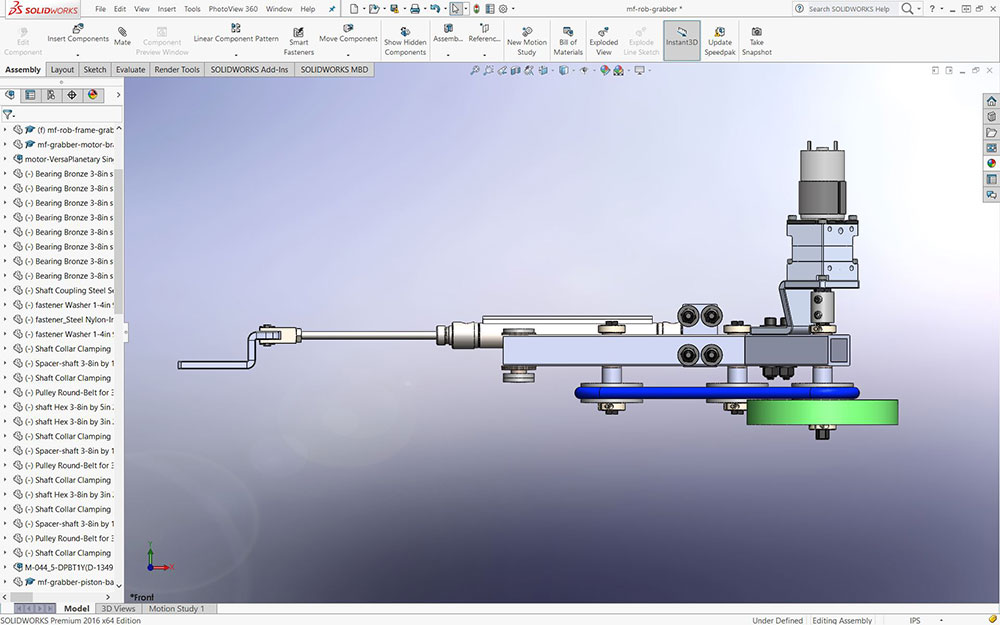
Task: Click the IPS unit system button
Action: coord(914,620)
